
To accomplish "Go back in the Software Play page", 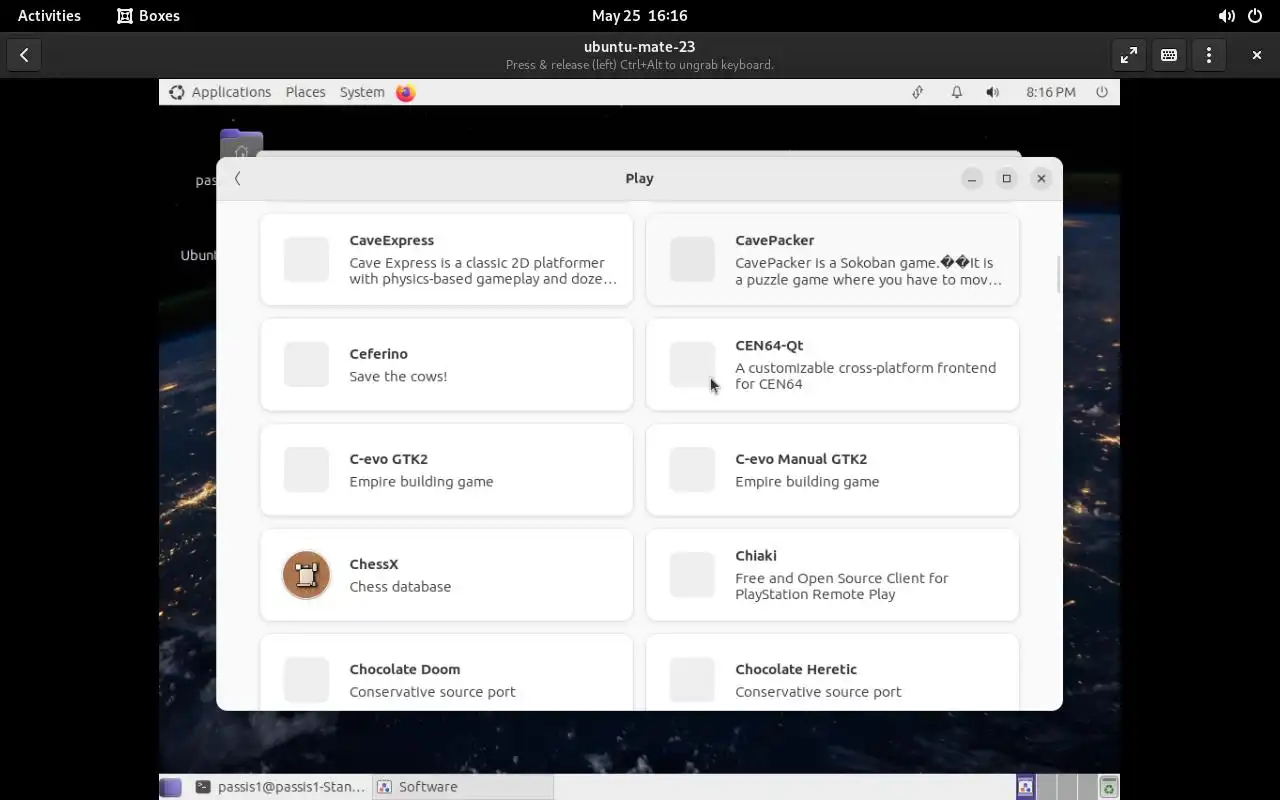I will [x=237, y=178].
